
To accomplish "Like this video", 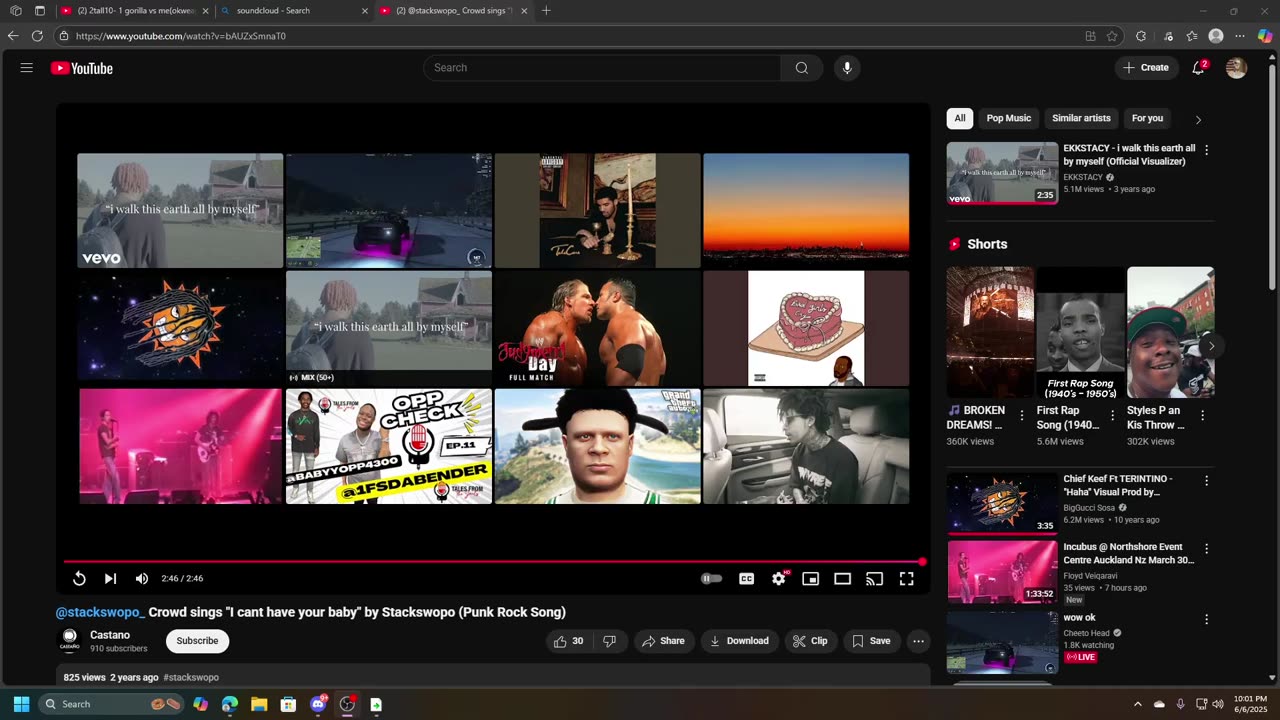I will (x=569, y=641).
